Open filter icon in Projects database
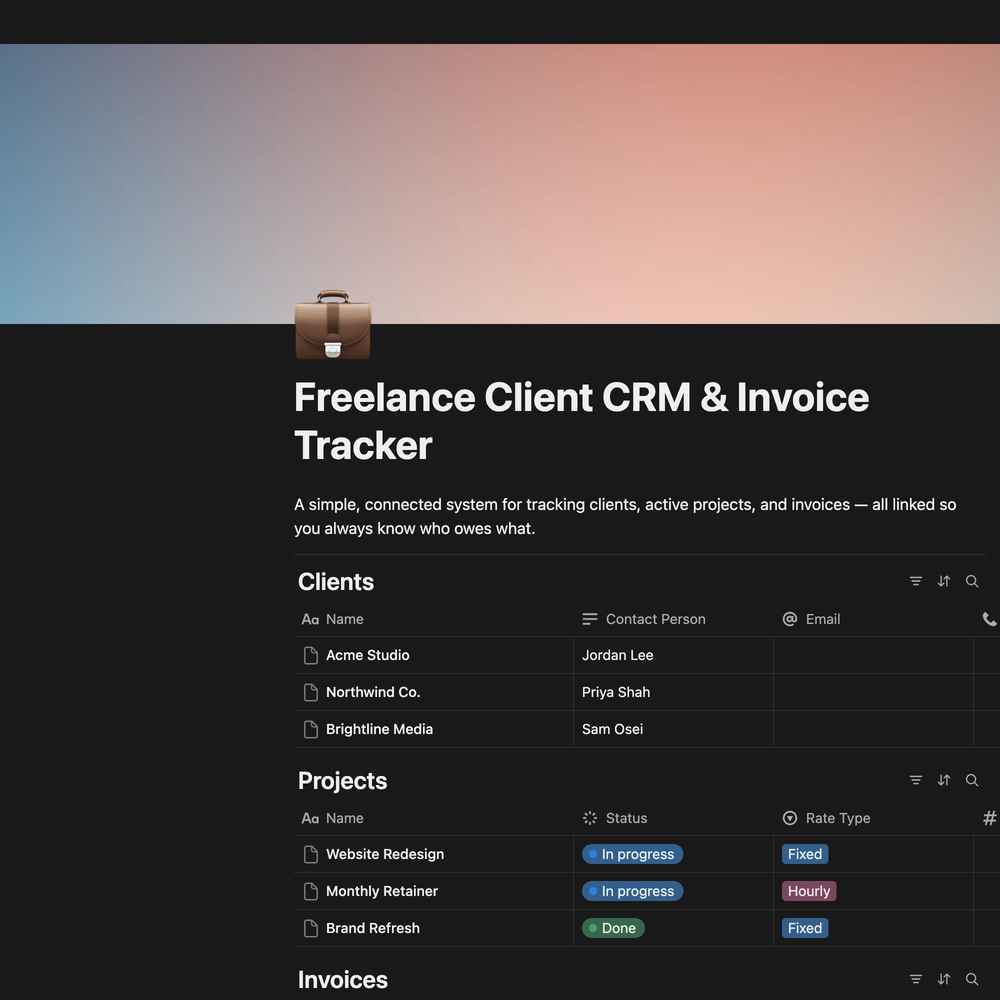The height and width of the screenshot is (1000, 1000). (x=916, y=780)
